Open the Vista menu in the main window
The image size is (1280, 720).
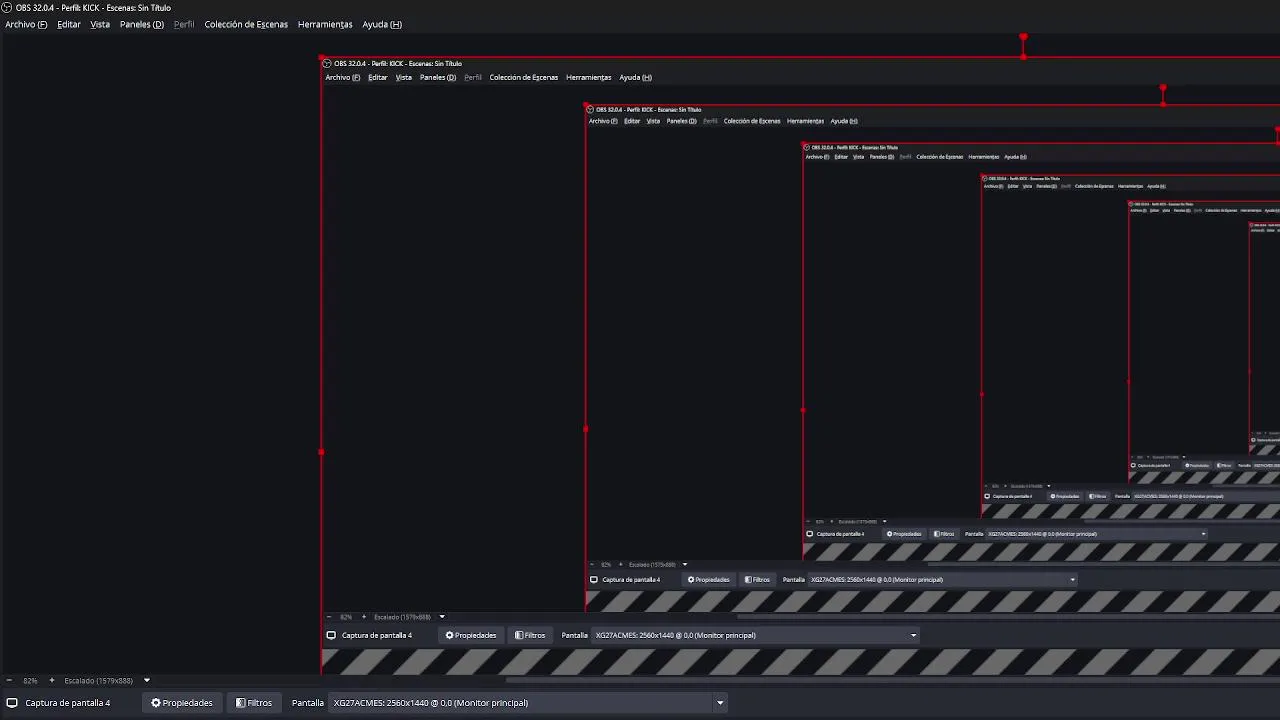tap(100, 24)
